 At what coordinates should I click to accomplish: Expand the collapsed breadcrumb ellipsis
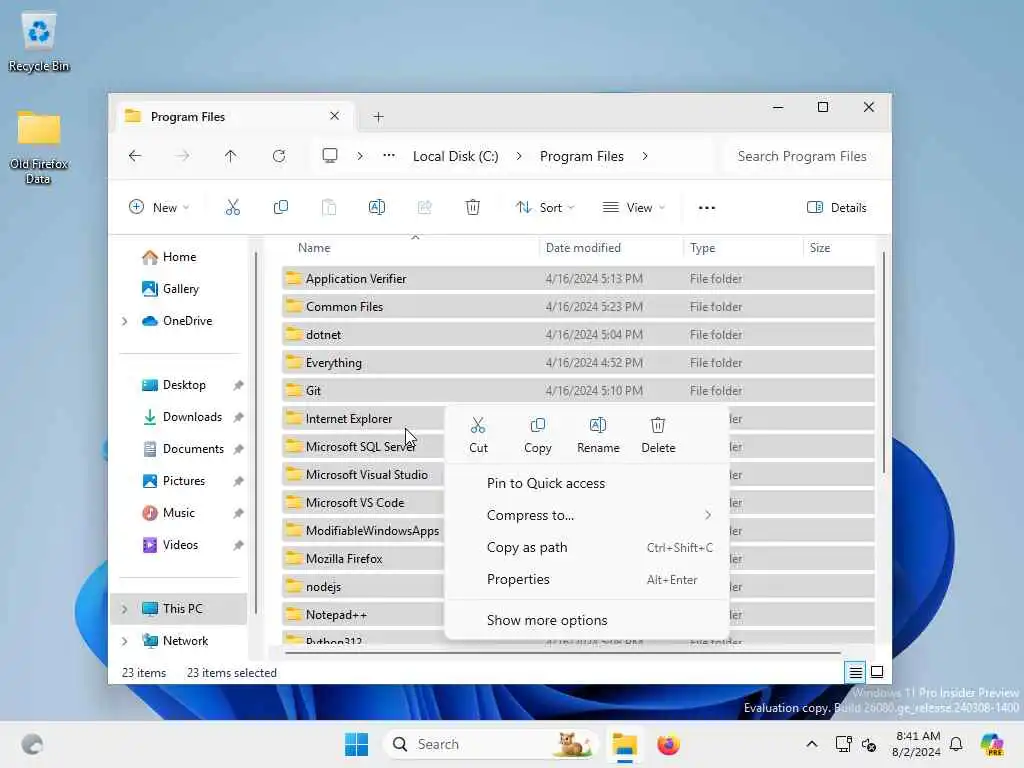(x=389, y=155)
